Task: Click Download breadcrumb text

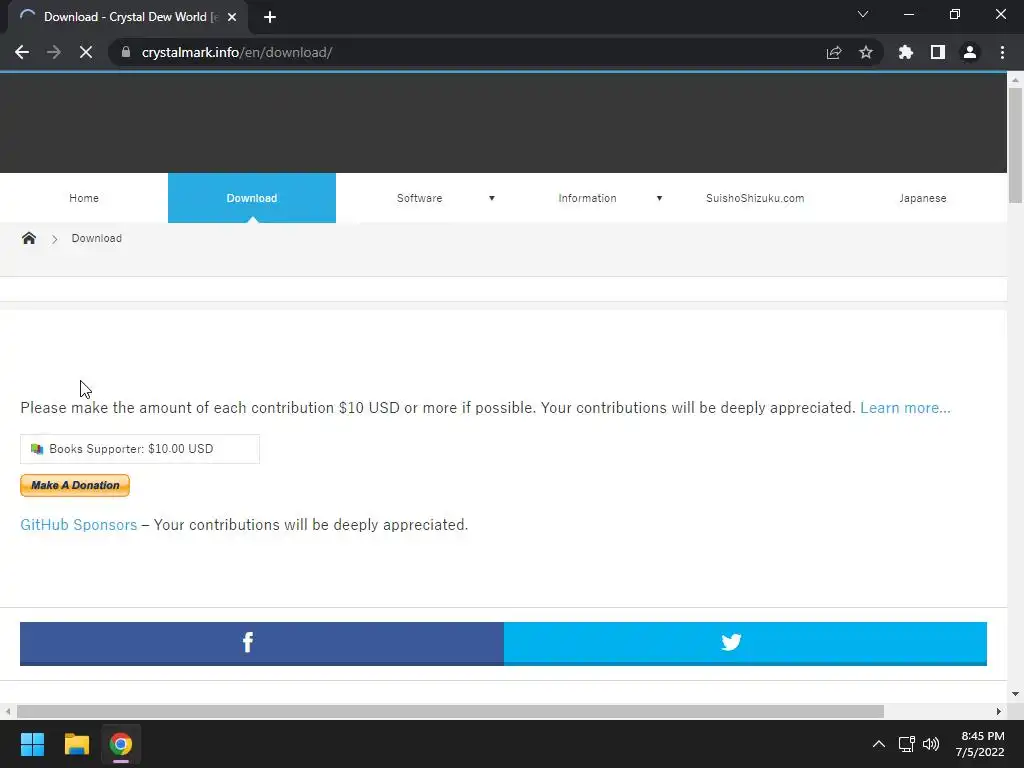Action: pos(97,238)
